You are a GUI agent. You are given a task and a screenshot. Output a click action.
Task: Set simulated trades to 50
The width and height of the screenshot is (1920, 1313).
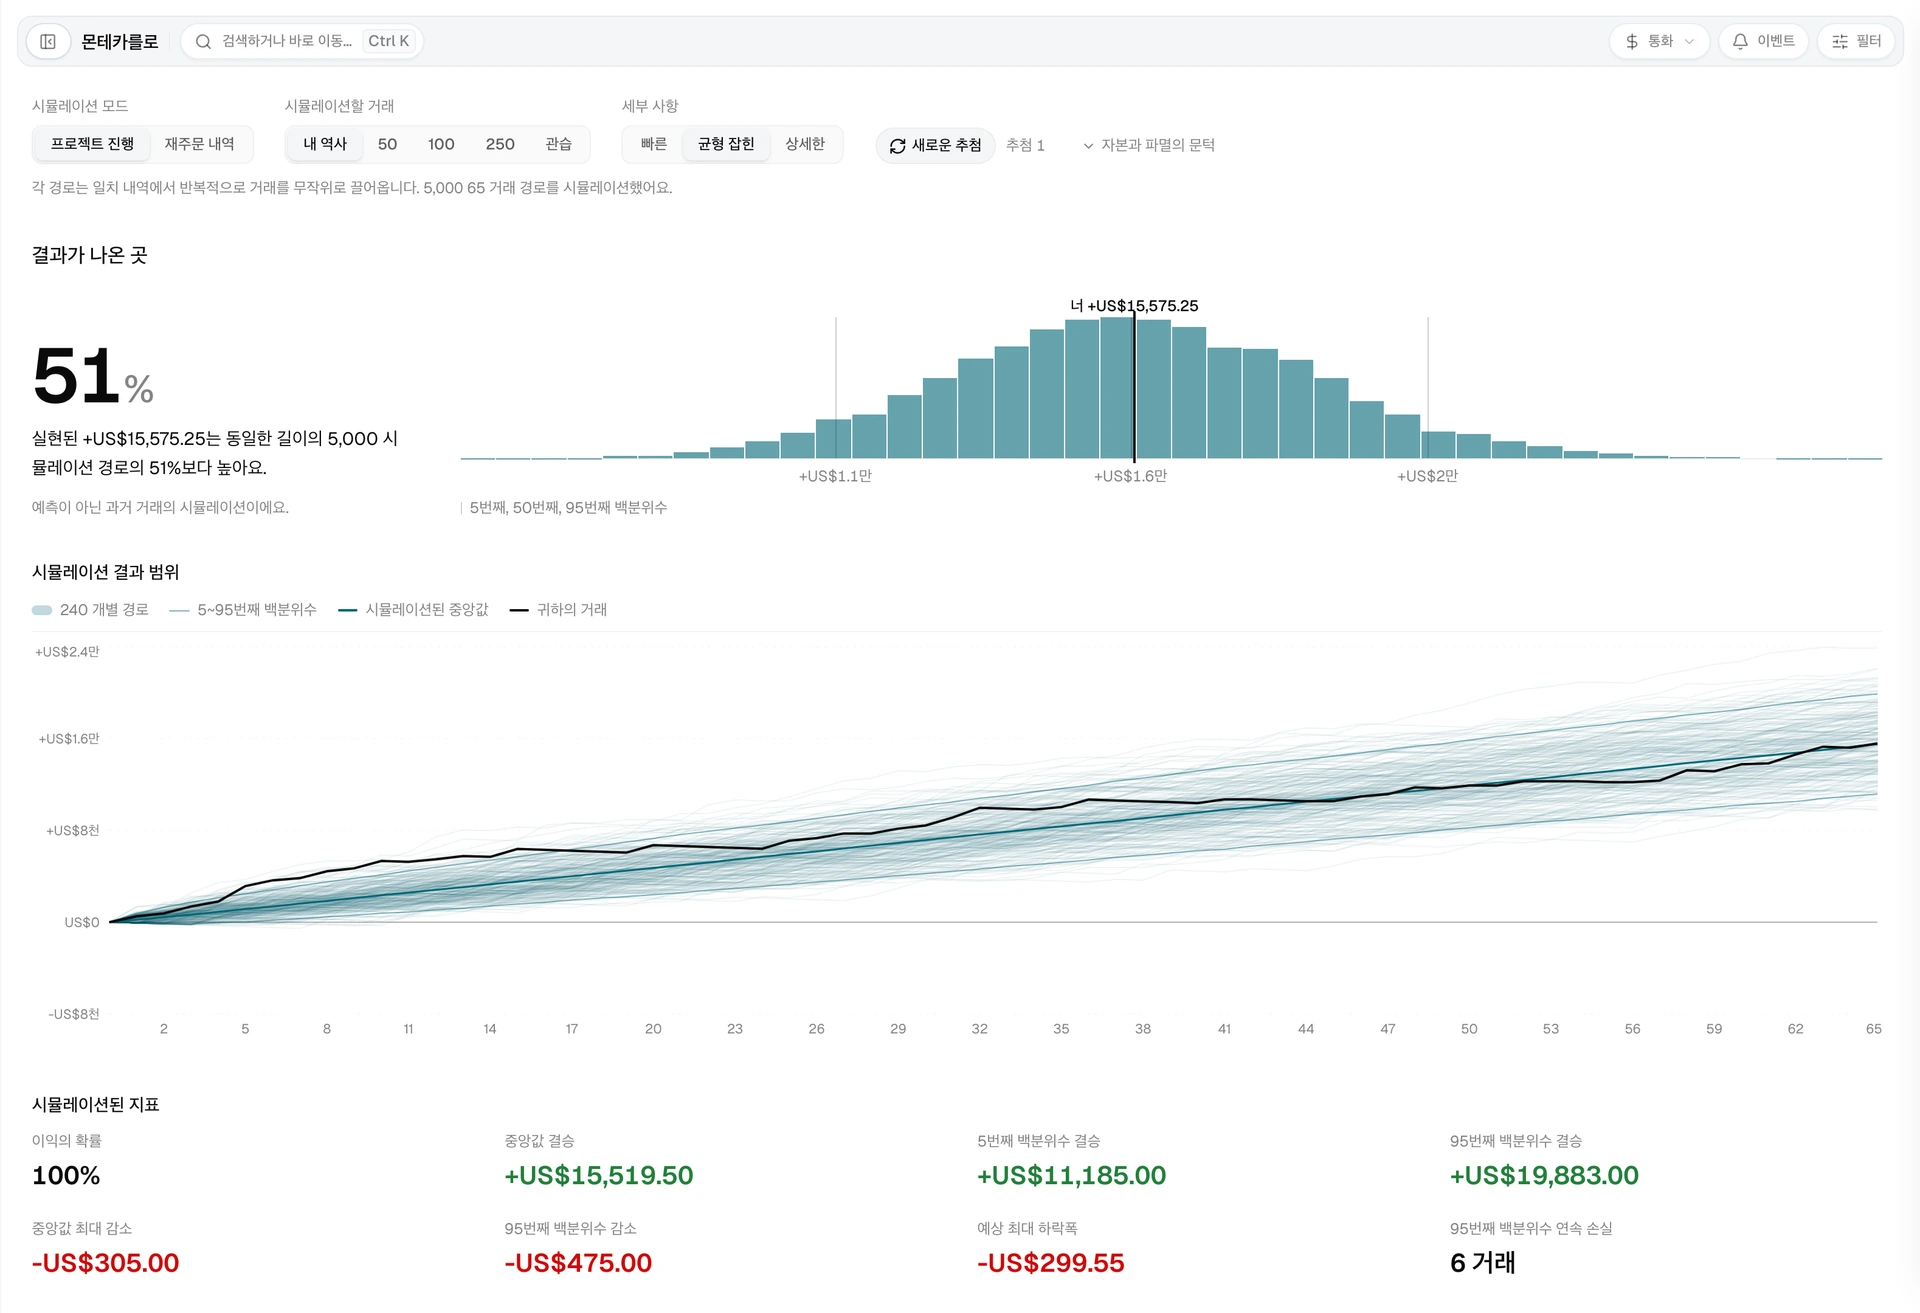(387, 144)
